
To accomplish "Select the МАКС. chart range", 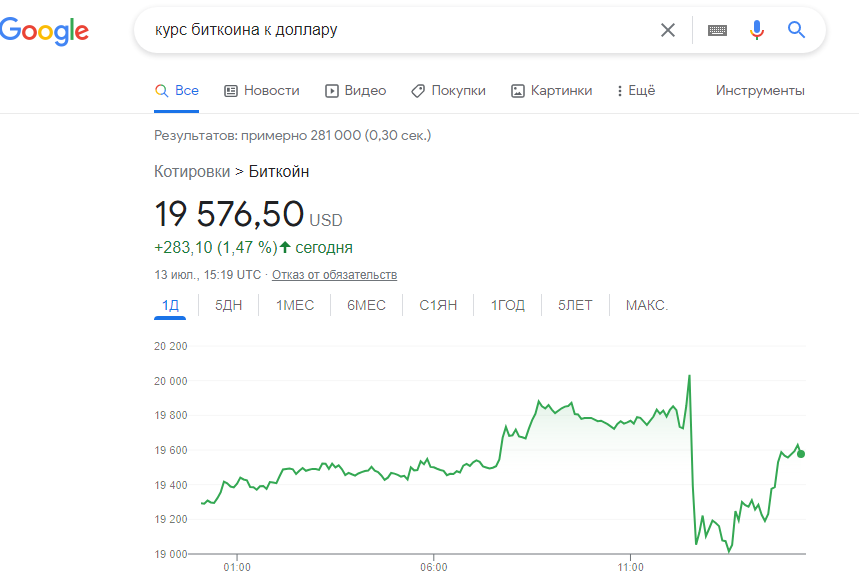I will pos(646,305).
